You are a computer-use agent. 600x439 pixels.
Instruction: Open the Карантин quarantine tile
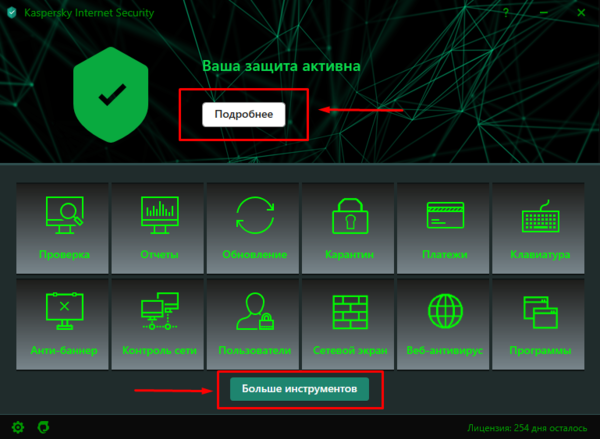348,228
